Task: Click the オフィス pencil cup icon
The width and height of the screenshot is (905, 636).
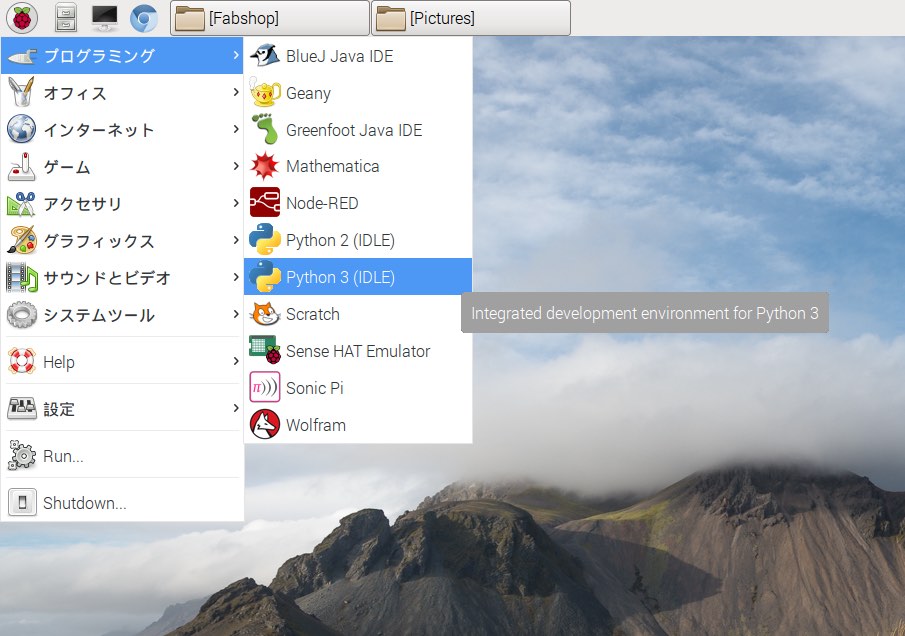Action: pyautogui.click(x=21, y=92)
